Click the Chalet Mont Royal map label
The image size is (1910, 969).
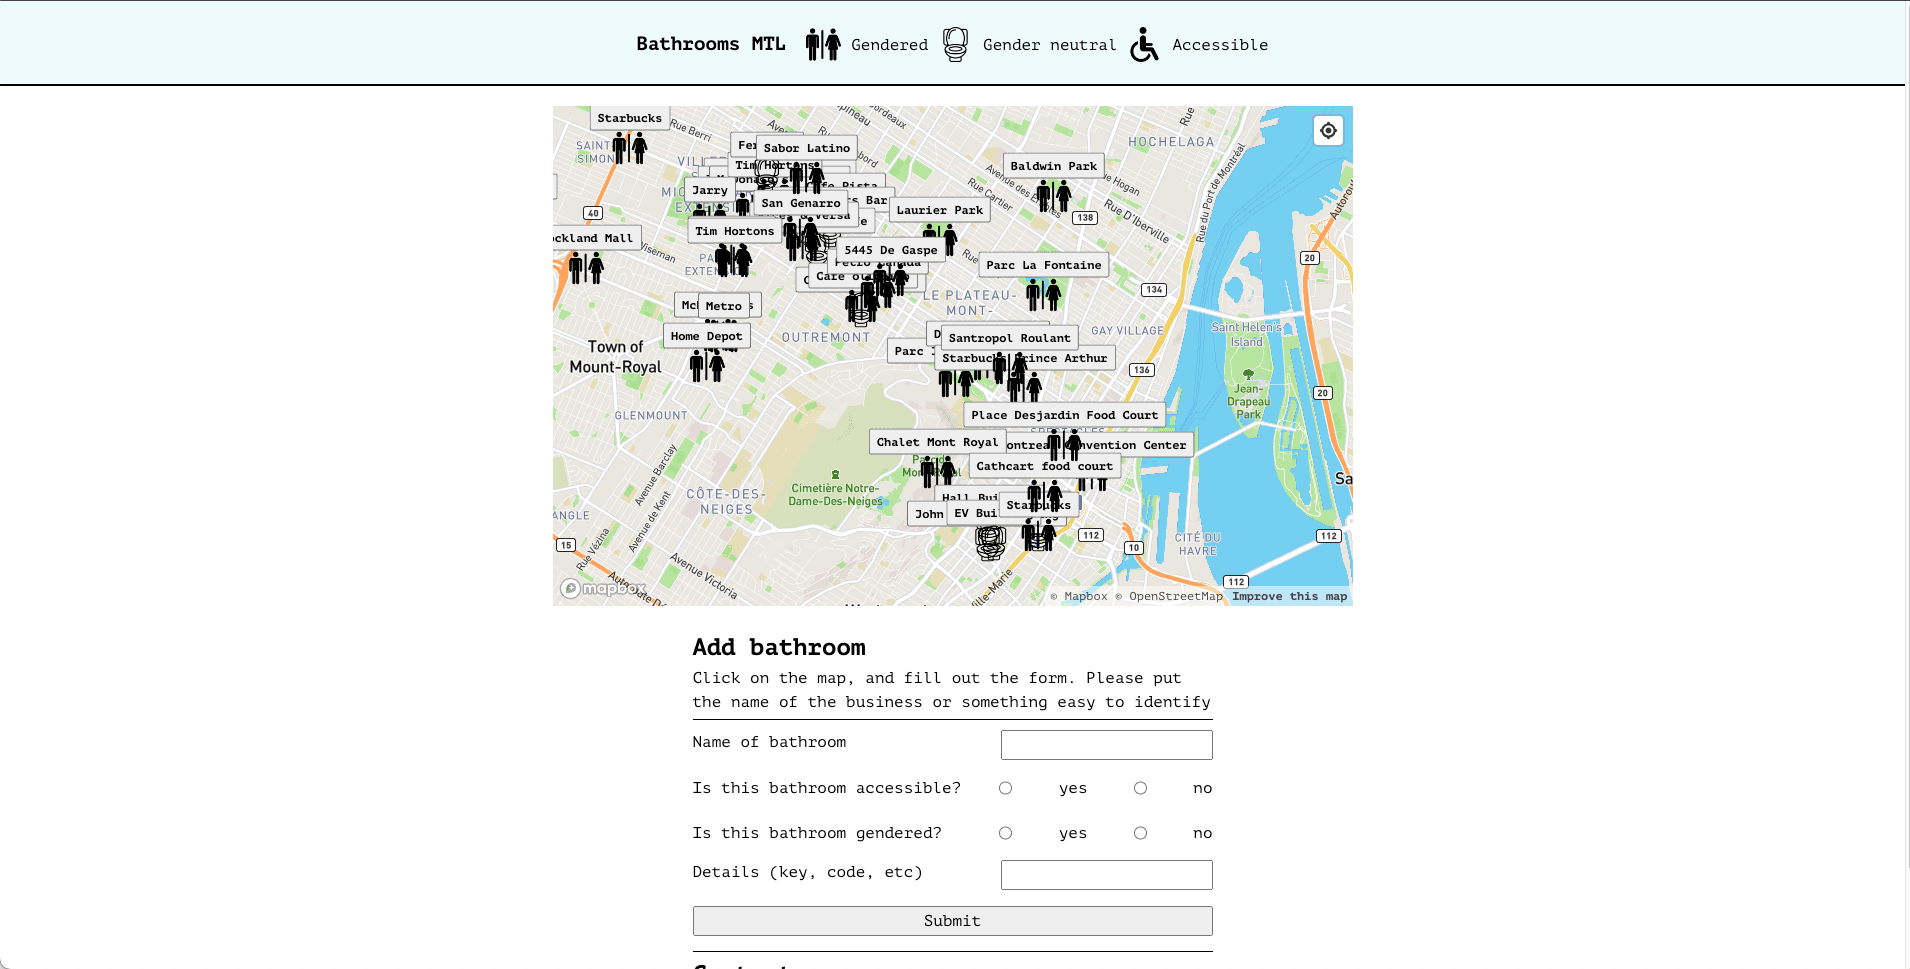(x=937, y=442)
